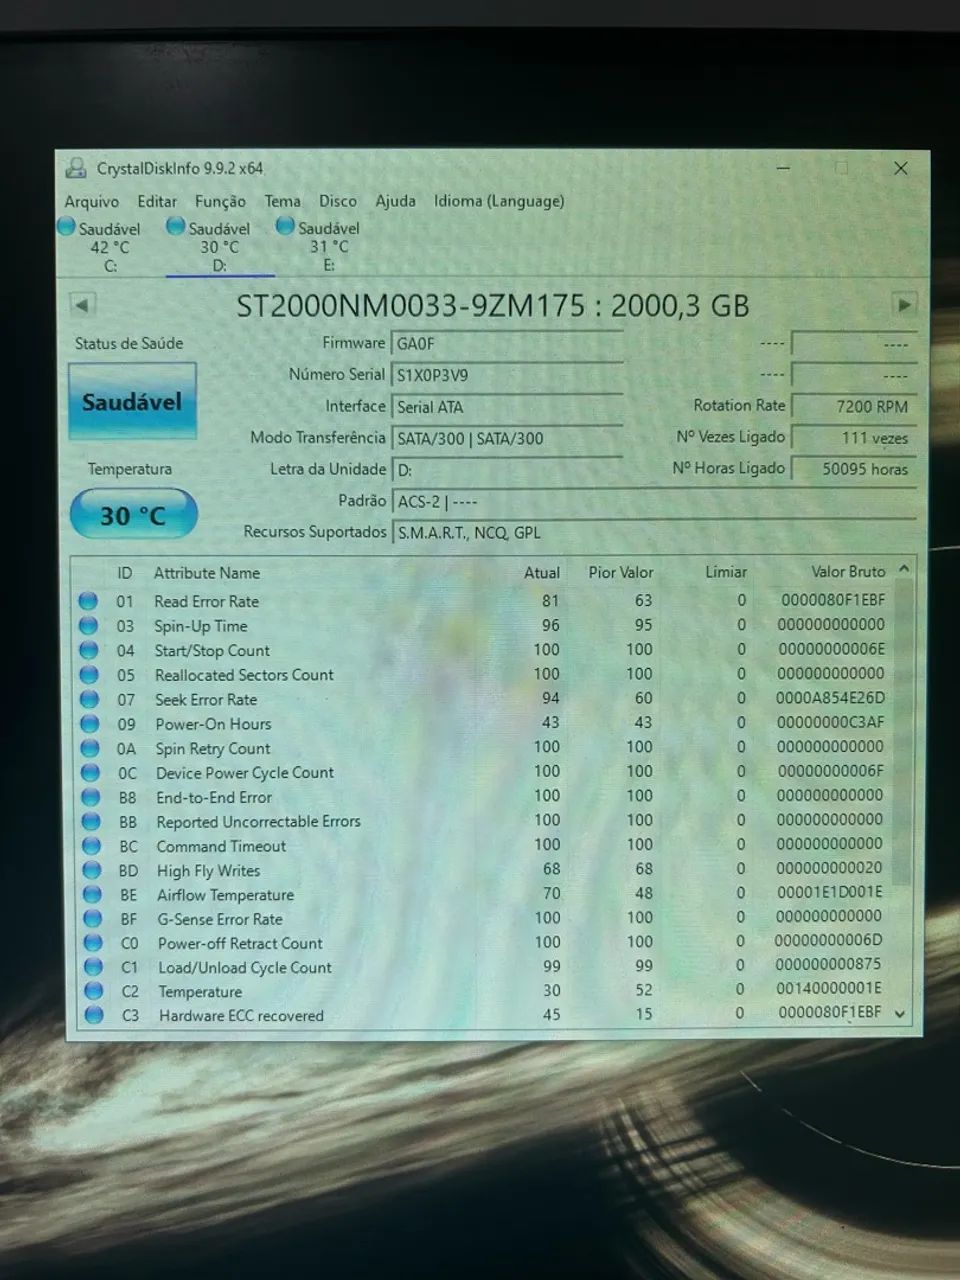Click the Saudável health status button
The height and width of the screenshot is (1280, 960).
click(x=132, y=402)
